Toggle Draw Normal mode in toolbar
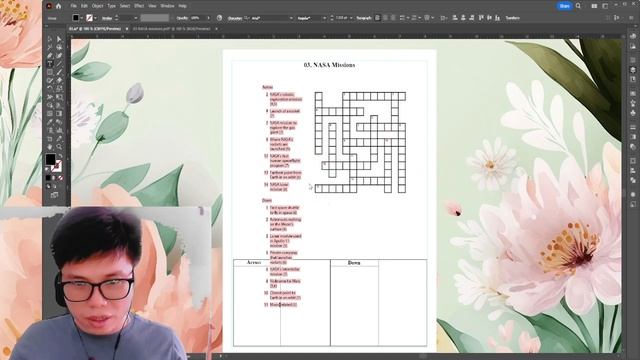The height and width of the screenshot is (360, 640). tap(48, 187)
